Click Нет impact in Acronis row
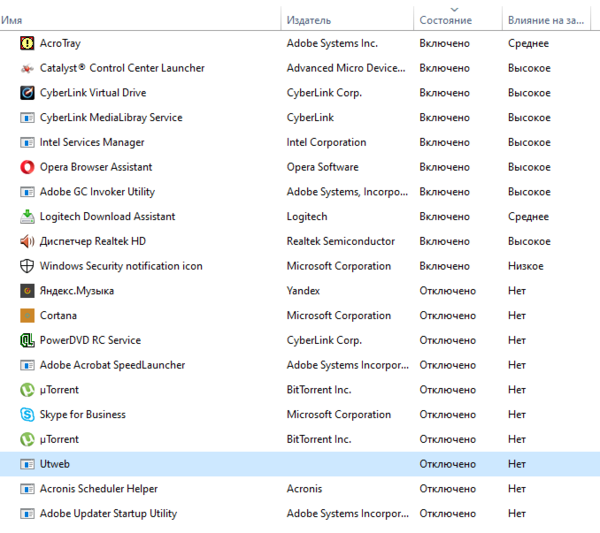The image size is (600, 533). click(517, 489)
